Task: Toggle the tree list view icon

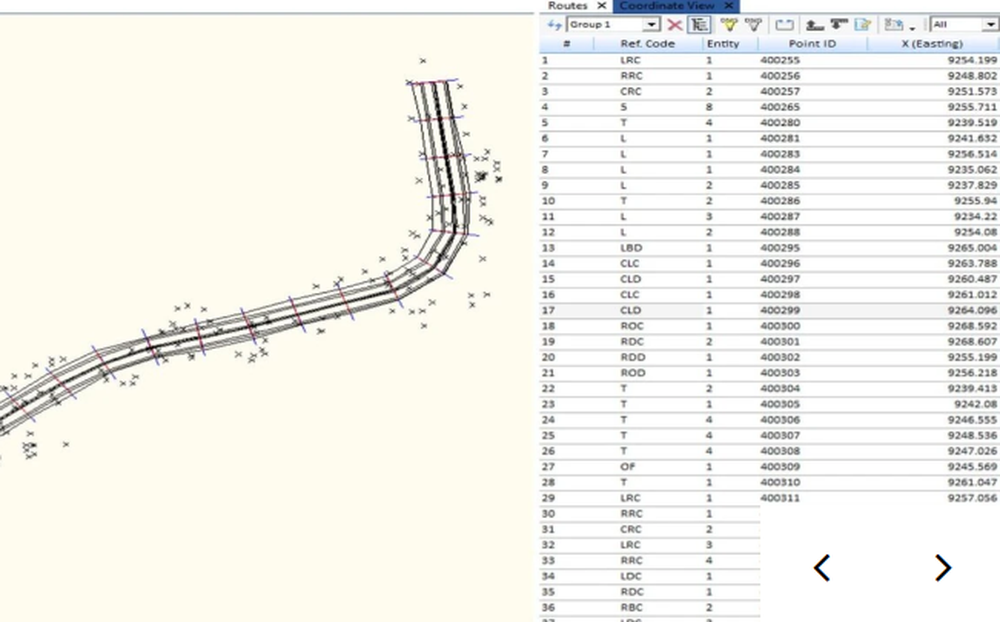Action: coord(700,25)
